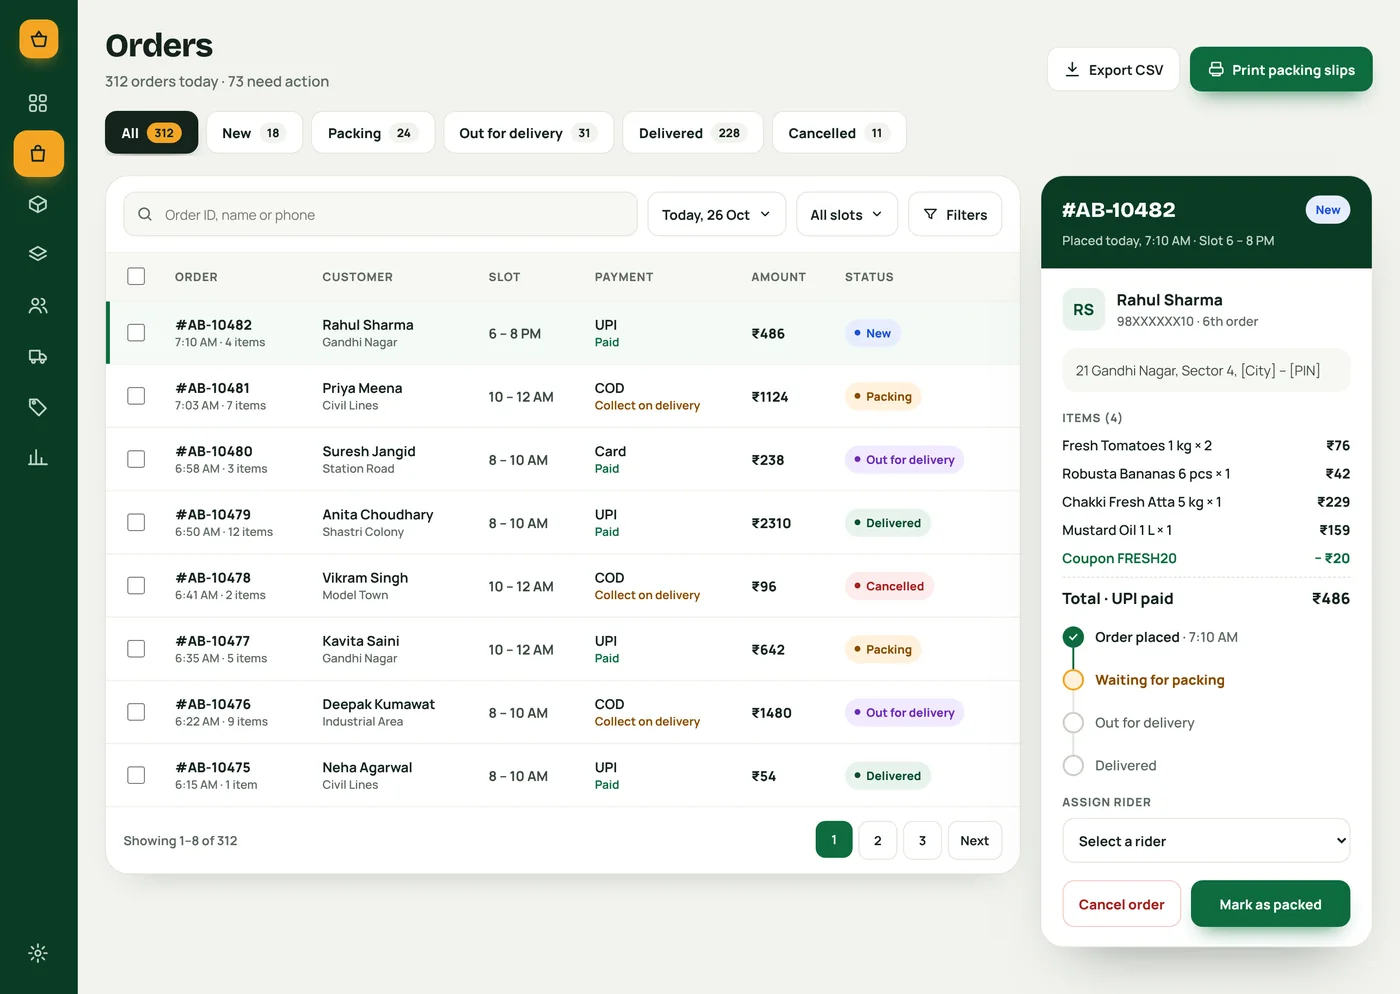The width and height of the screenshot is (1400, 994).
Task: Toggle the select-all orders checkbox in header
Action: click(x=136, y=276)
